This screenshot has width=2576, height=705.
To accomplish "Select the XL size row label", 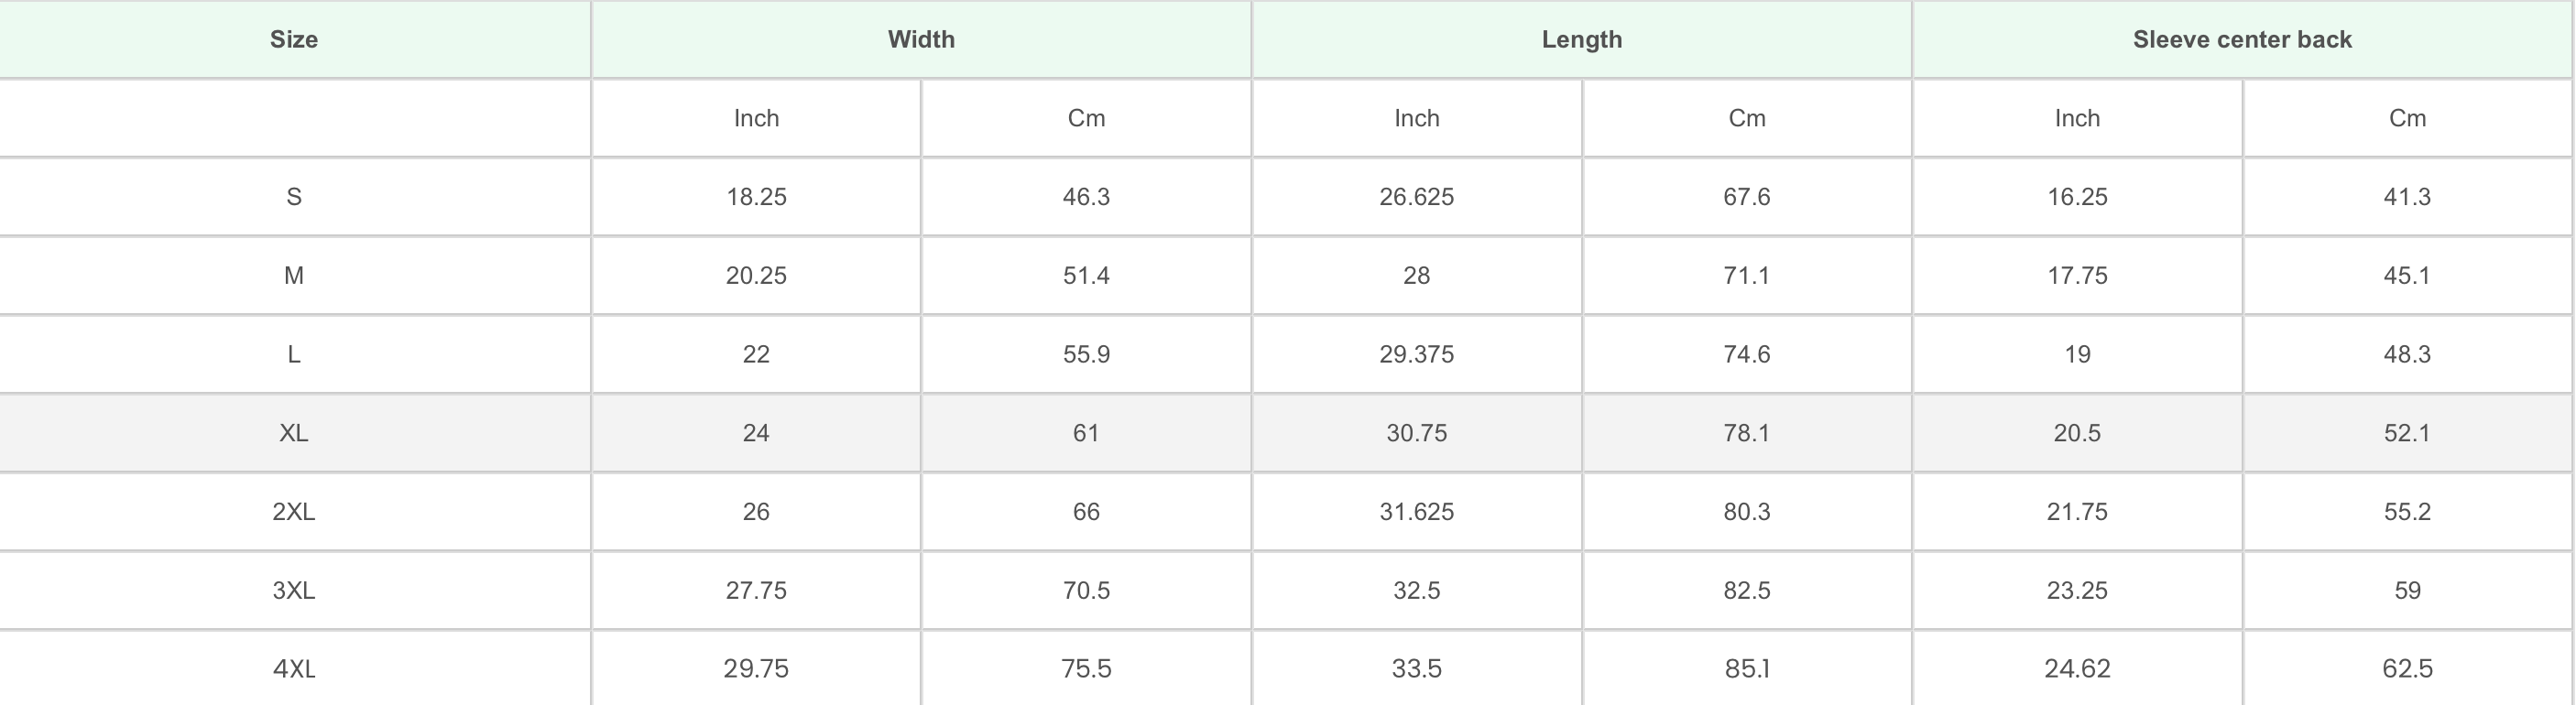I will 294,433.
